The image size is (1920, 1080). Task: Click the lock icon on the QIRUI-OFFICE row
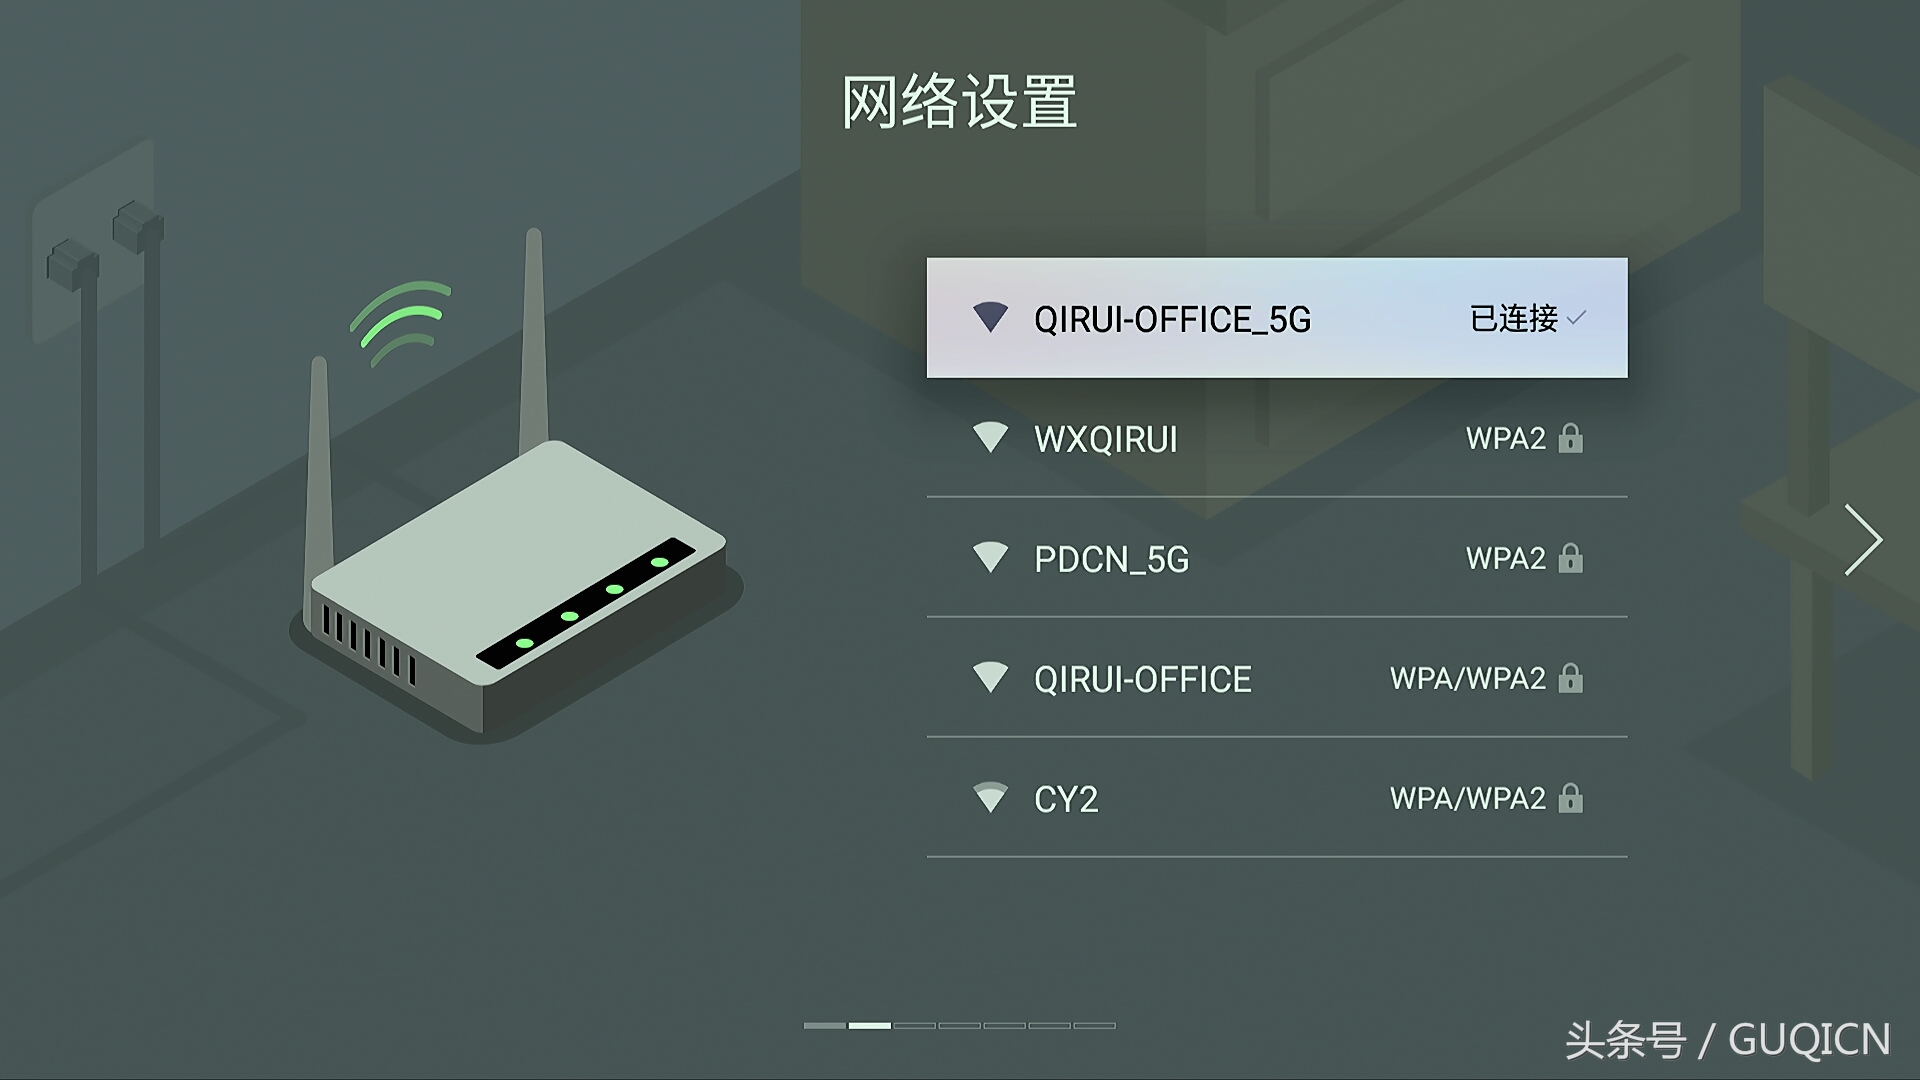(x=1571, y=677)
